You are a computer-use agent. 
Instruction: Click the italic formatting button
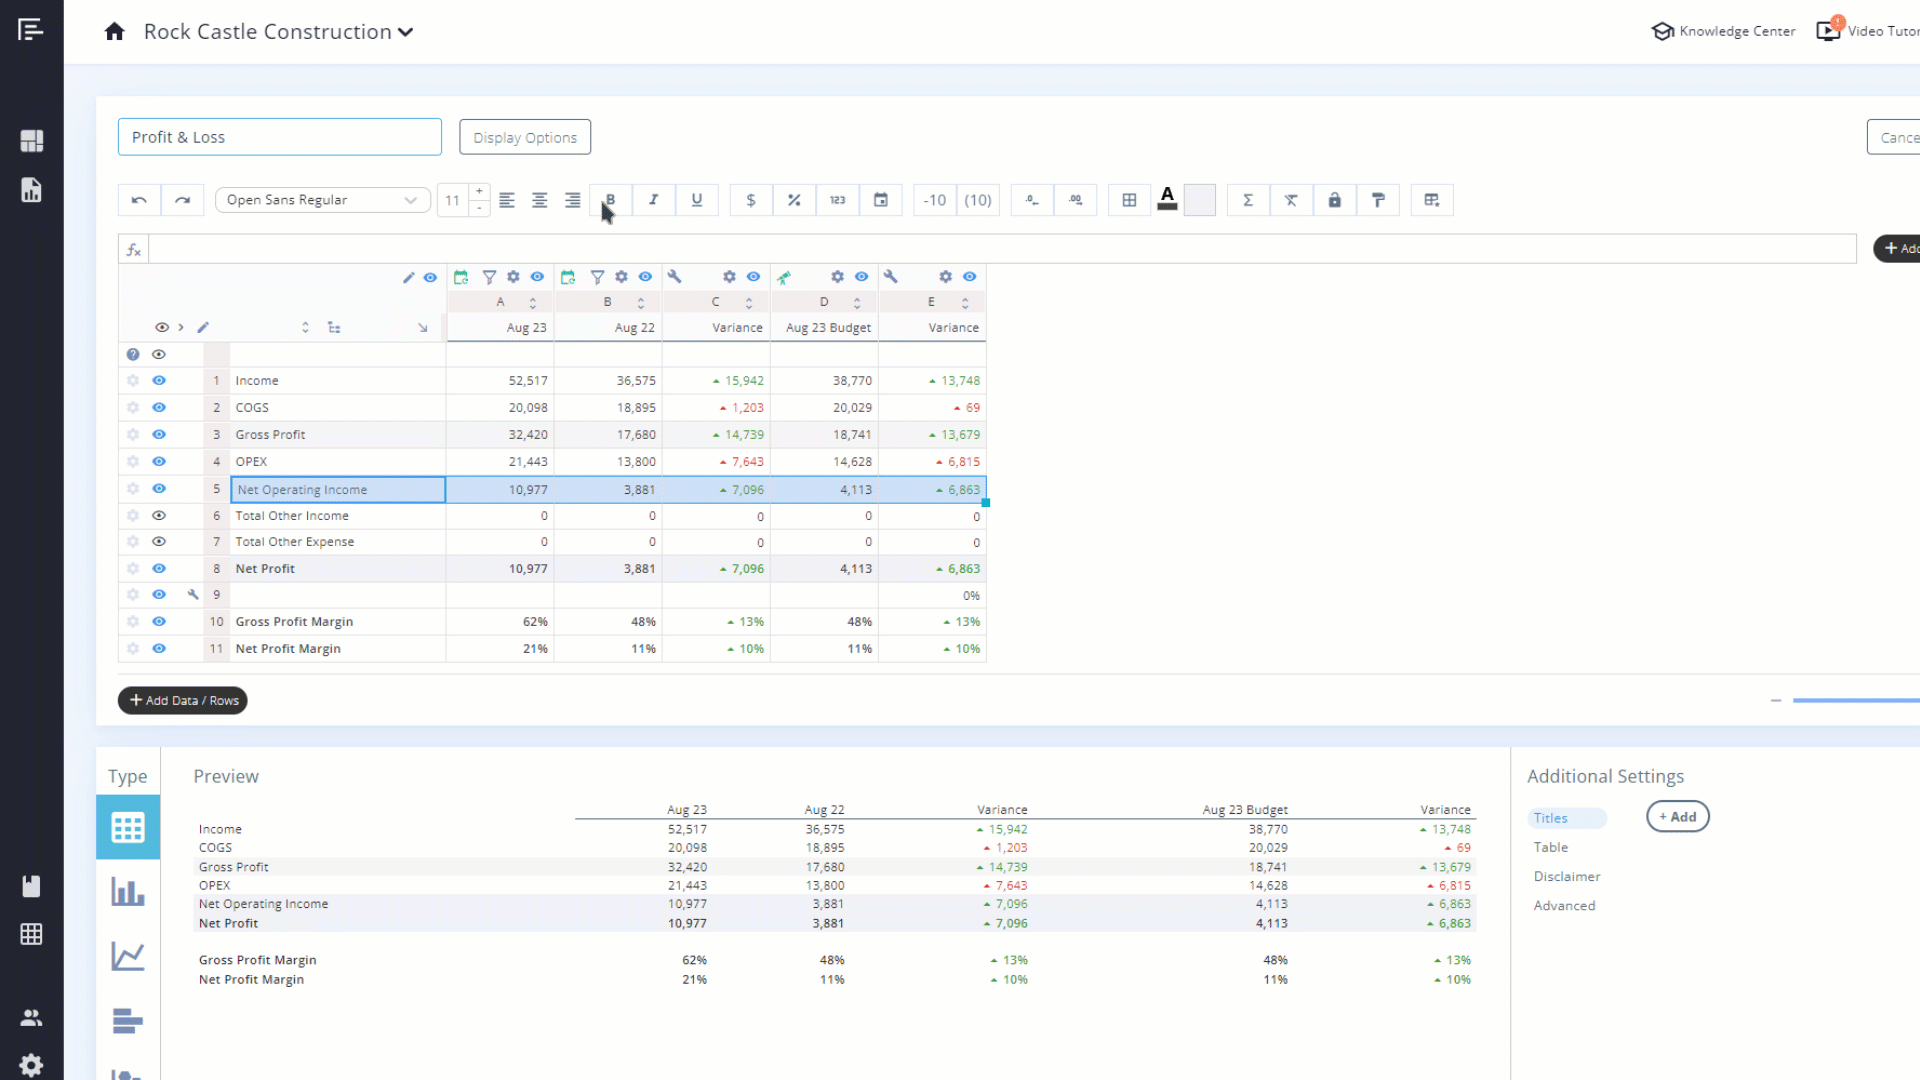[653, 200]
